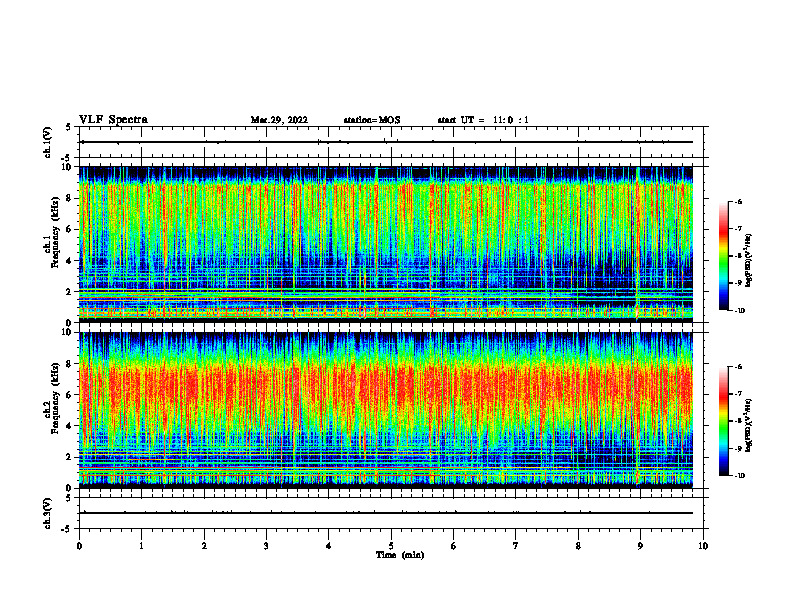Select ch.1 colorbar log(PSD) label

pos(749,261)
